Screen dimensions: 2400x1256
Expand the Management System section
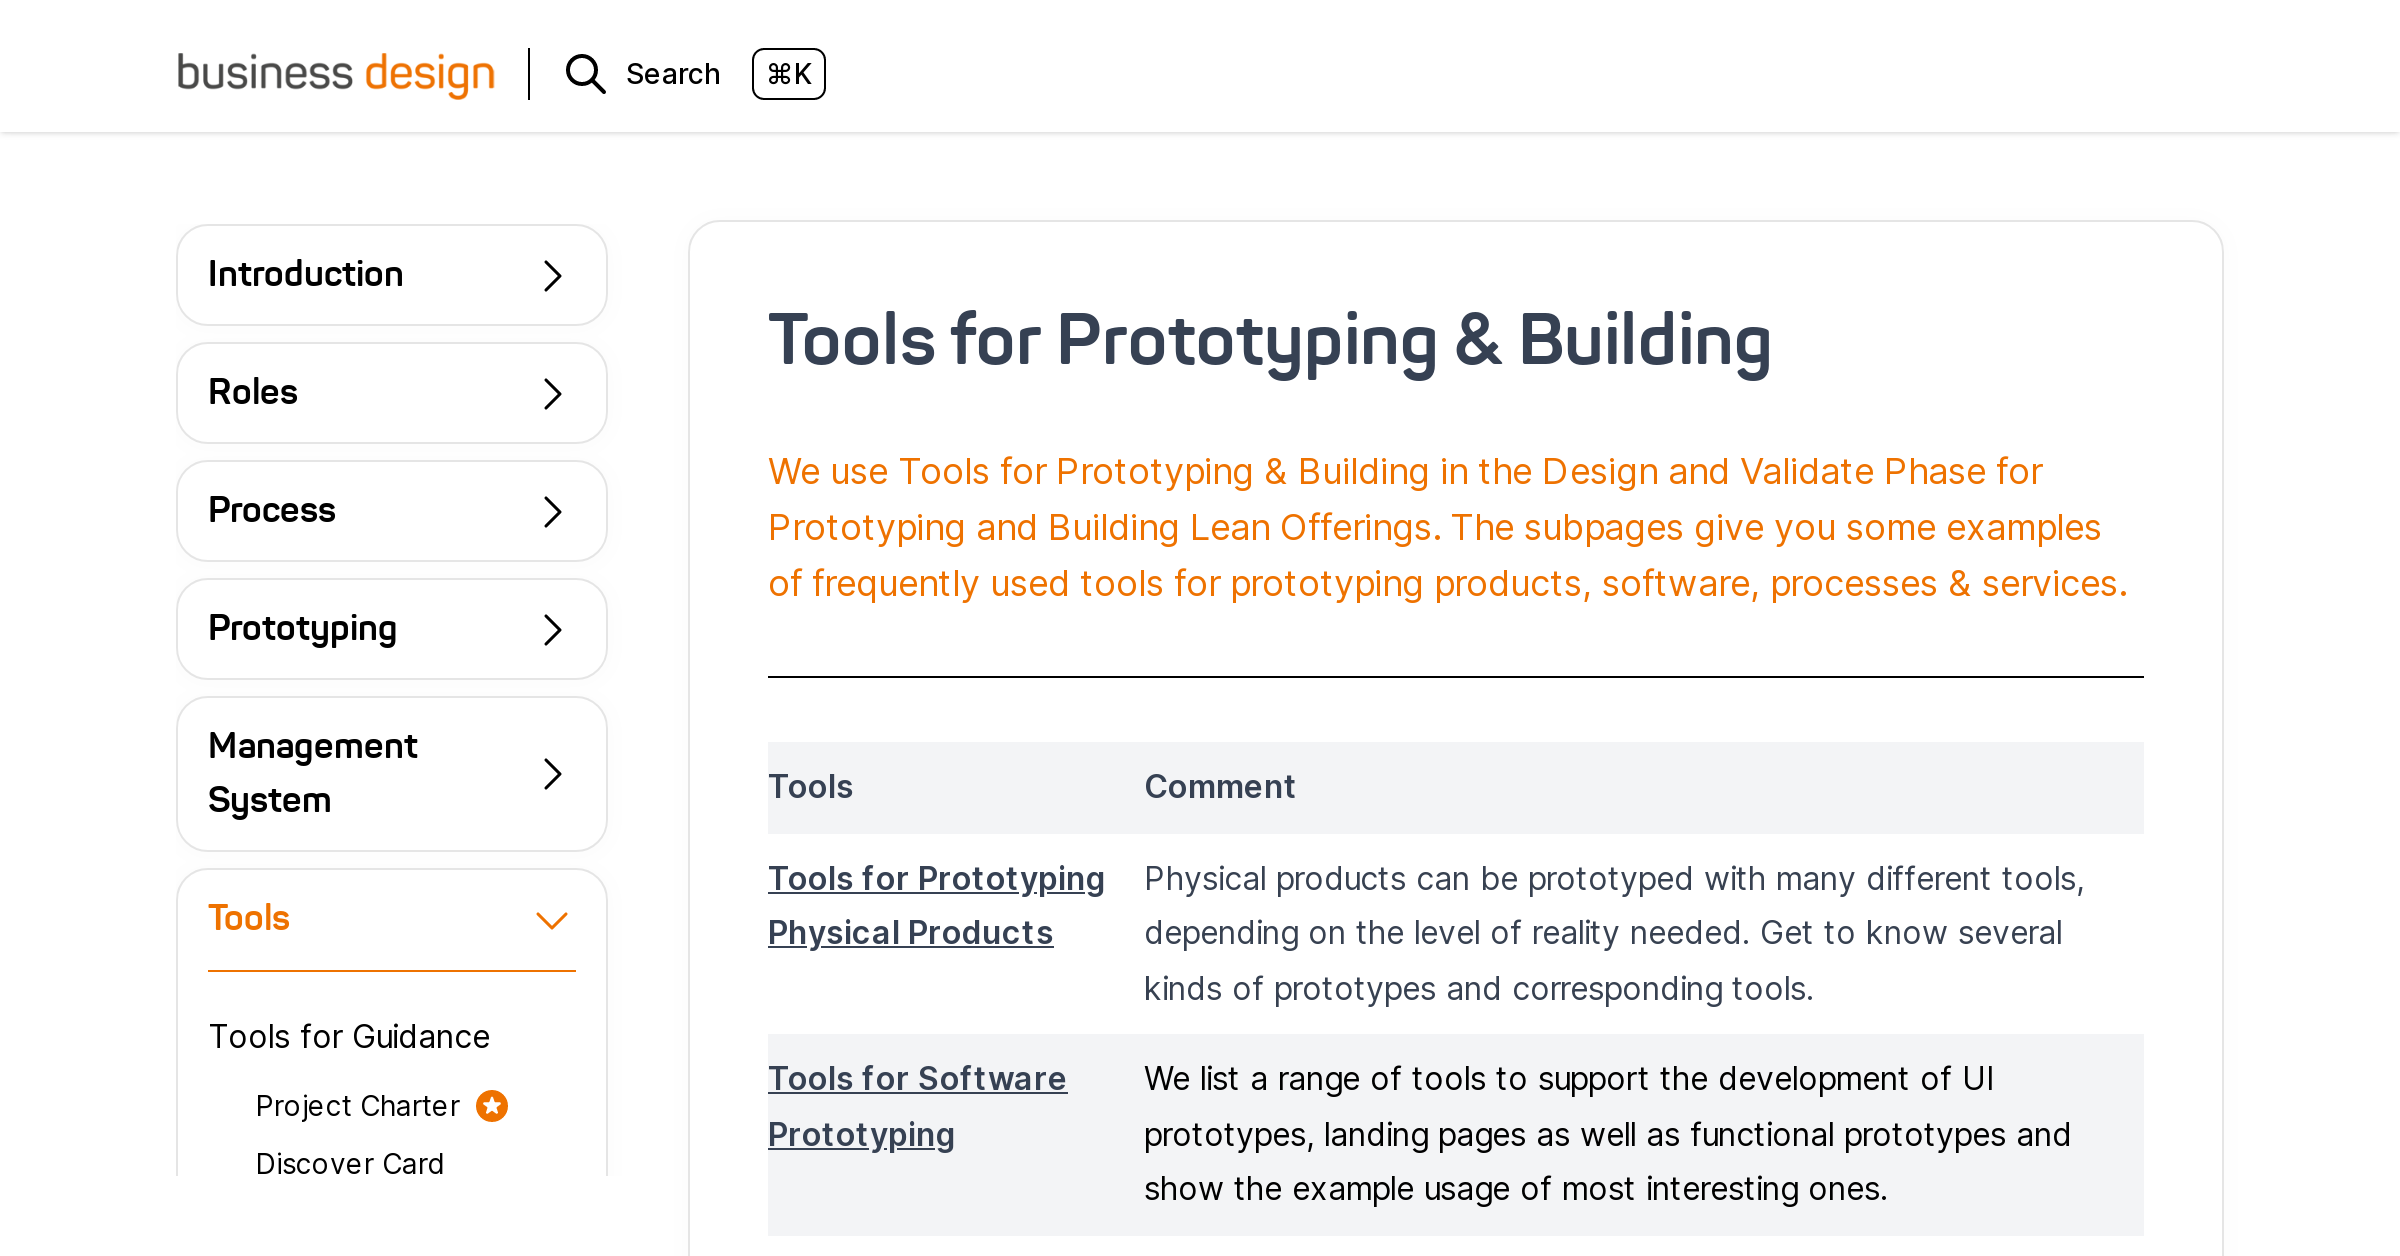click(x=551, y=773)
